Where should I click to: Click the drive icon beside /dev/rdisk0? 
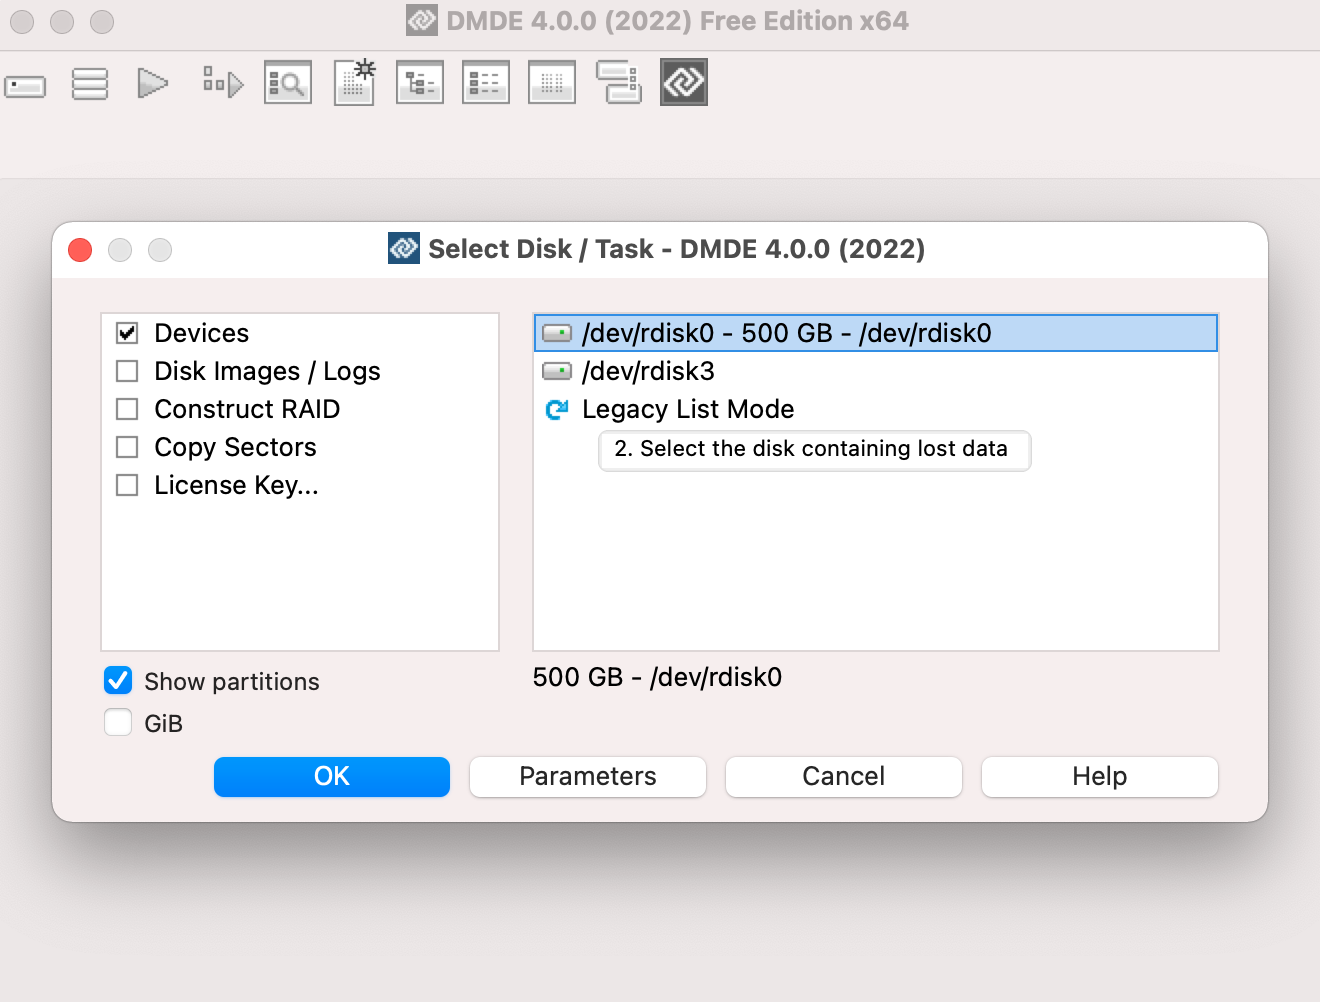tap(557, 333)
